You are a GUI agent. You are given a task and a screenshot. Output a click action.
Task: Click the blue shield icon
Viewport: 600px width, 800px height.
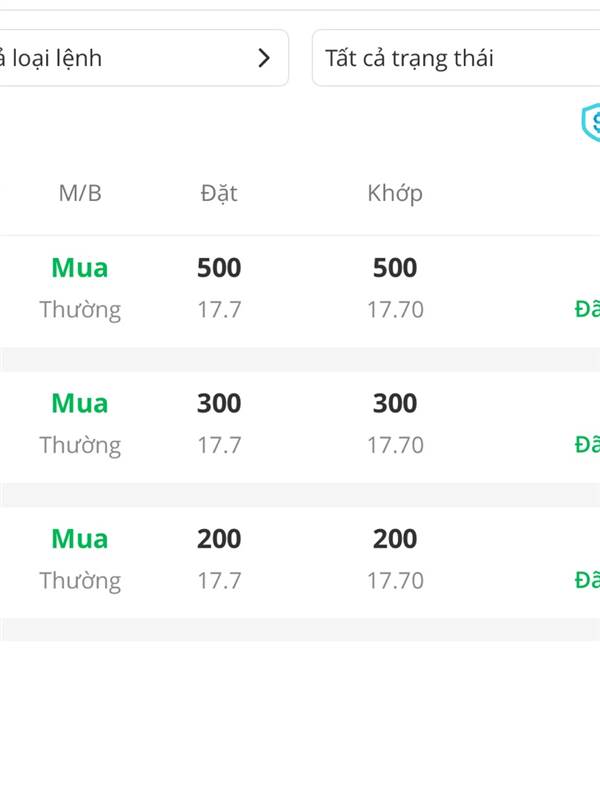point(591,121)
